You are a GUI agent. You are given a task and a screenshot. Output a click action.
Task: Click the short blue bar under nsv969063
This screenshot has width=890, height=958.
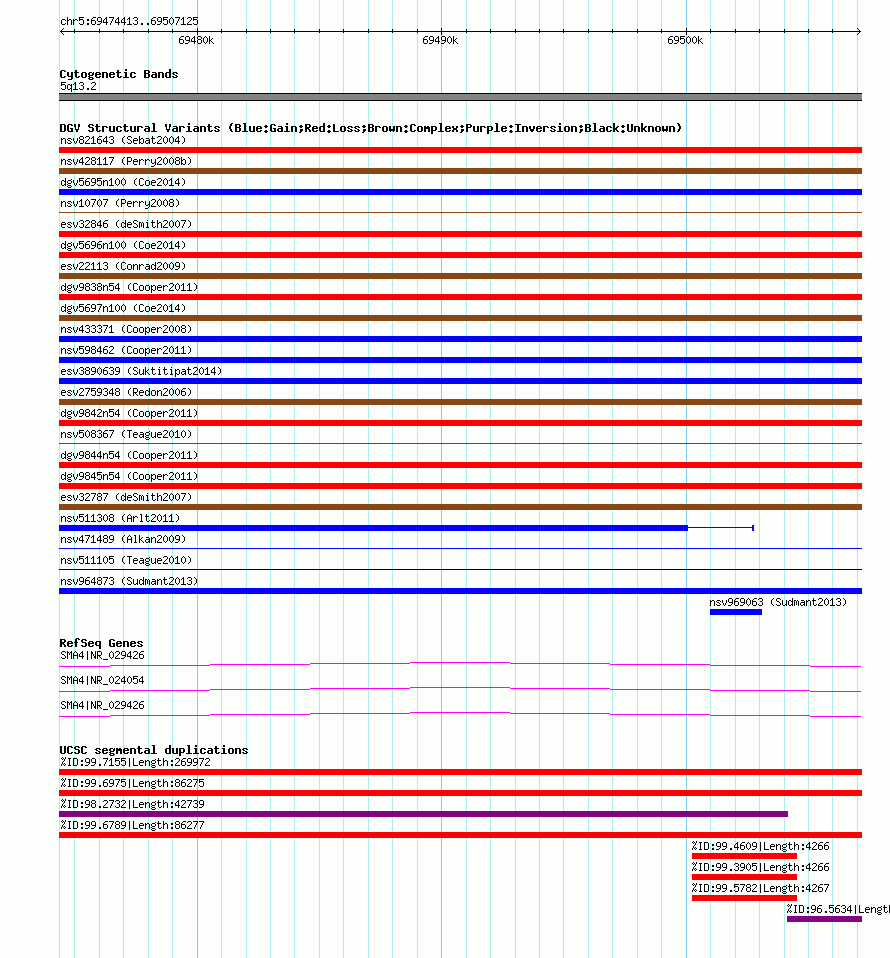coord(735,612)
